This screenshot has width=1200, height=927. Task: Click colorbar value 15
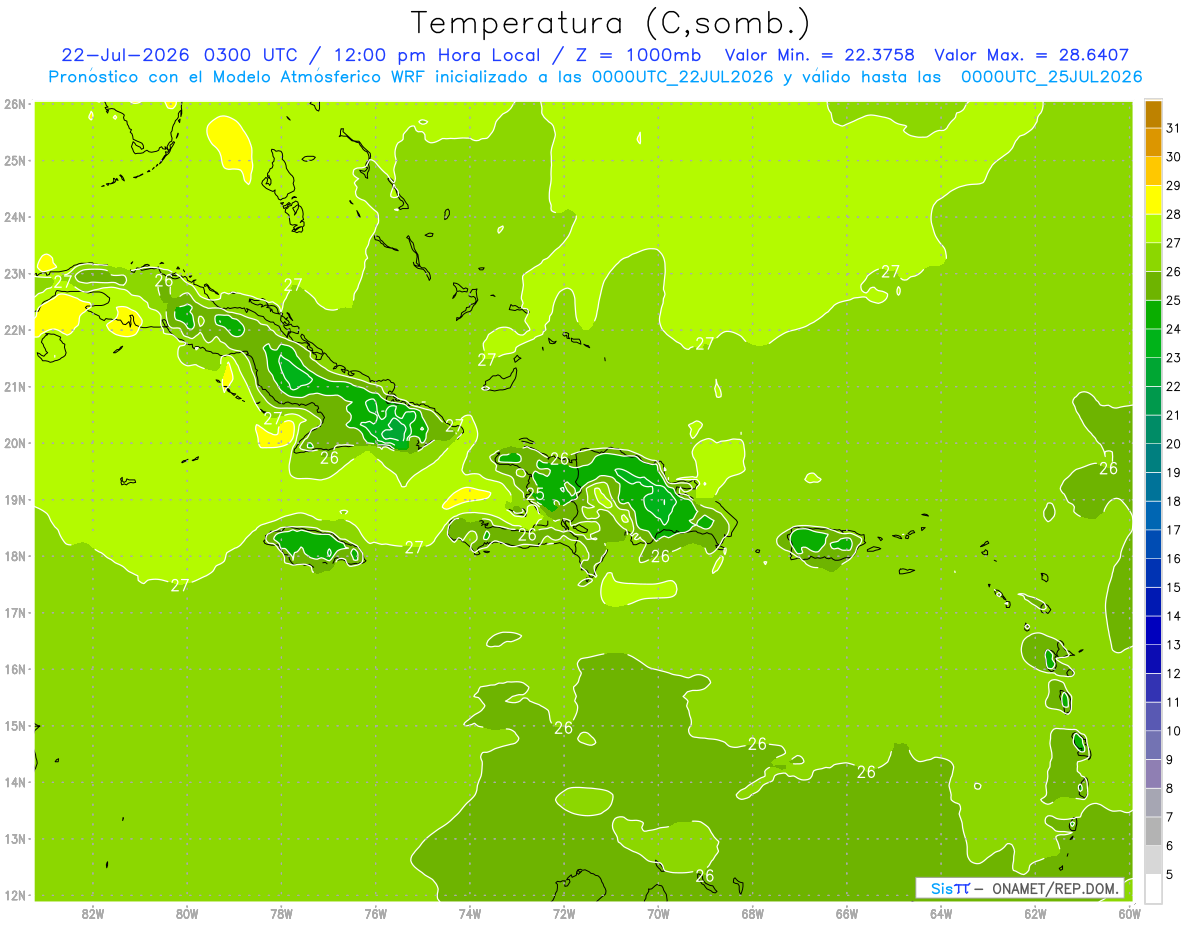1173,587
